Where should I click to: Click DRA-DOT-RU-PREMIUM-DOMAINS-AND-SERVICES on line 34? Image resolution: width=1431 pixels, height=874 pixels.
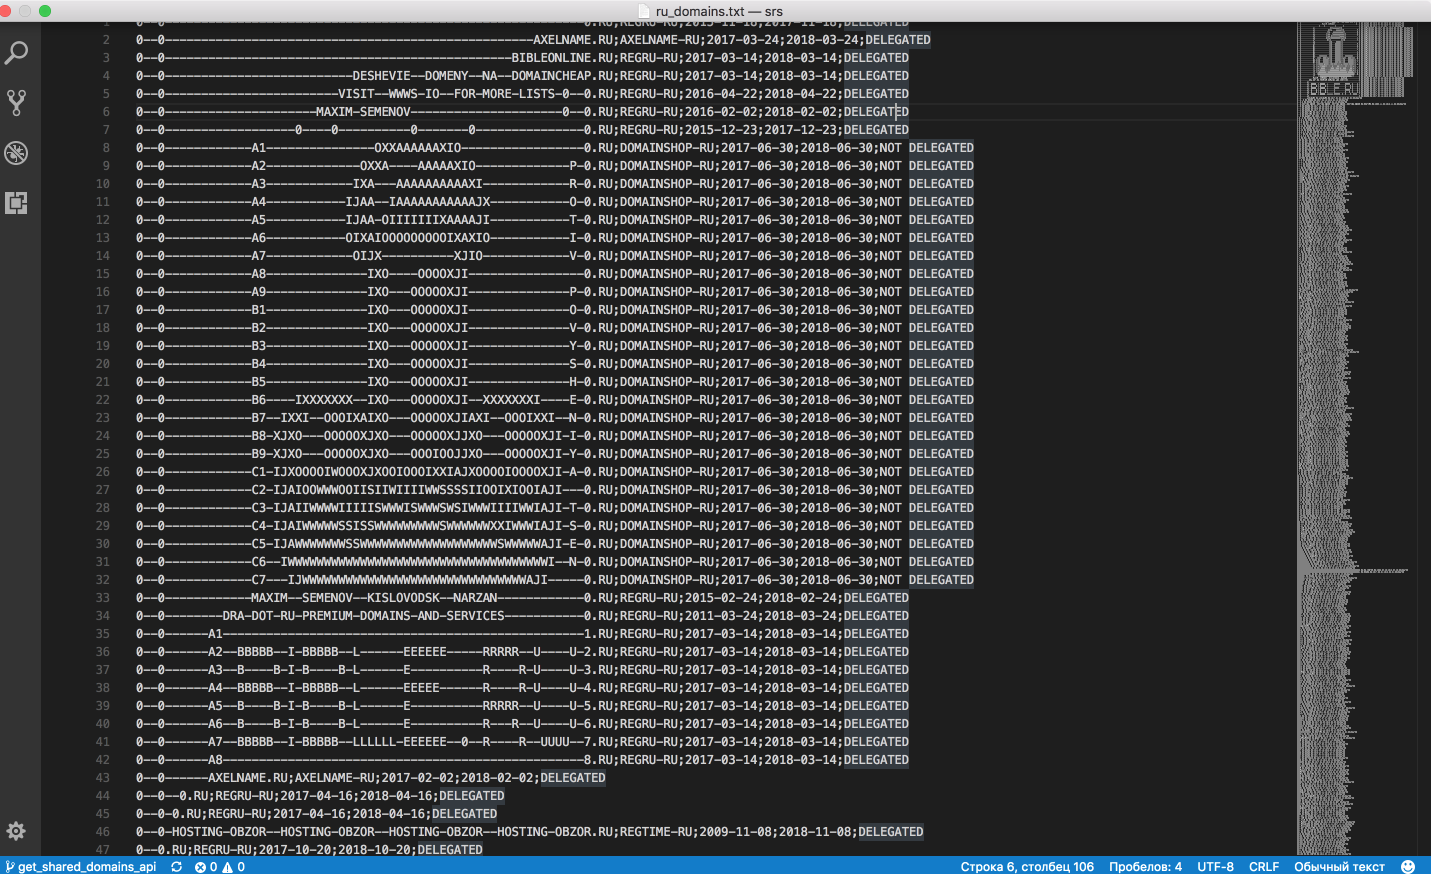click(x=363, y=616)
